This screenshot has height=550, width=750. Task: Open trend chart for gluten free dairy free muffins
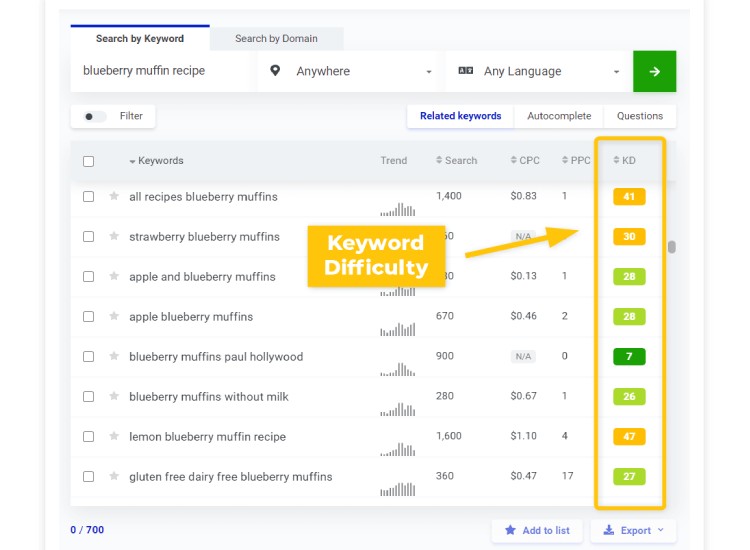pyautogui.click(x=397, y=489)
